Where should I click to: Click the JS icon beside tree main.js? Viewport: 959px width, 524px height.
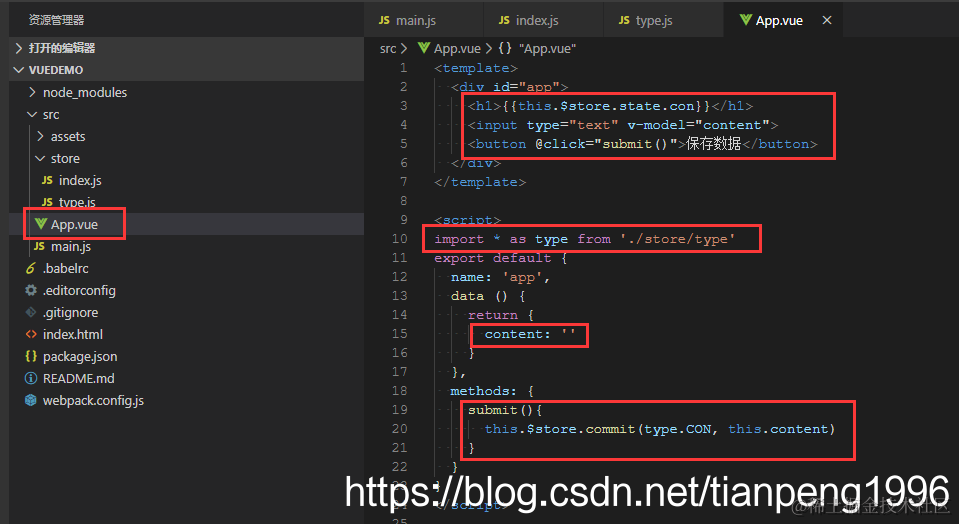39,246
